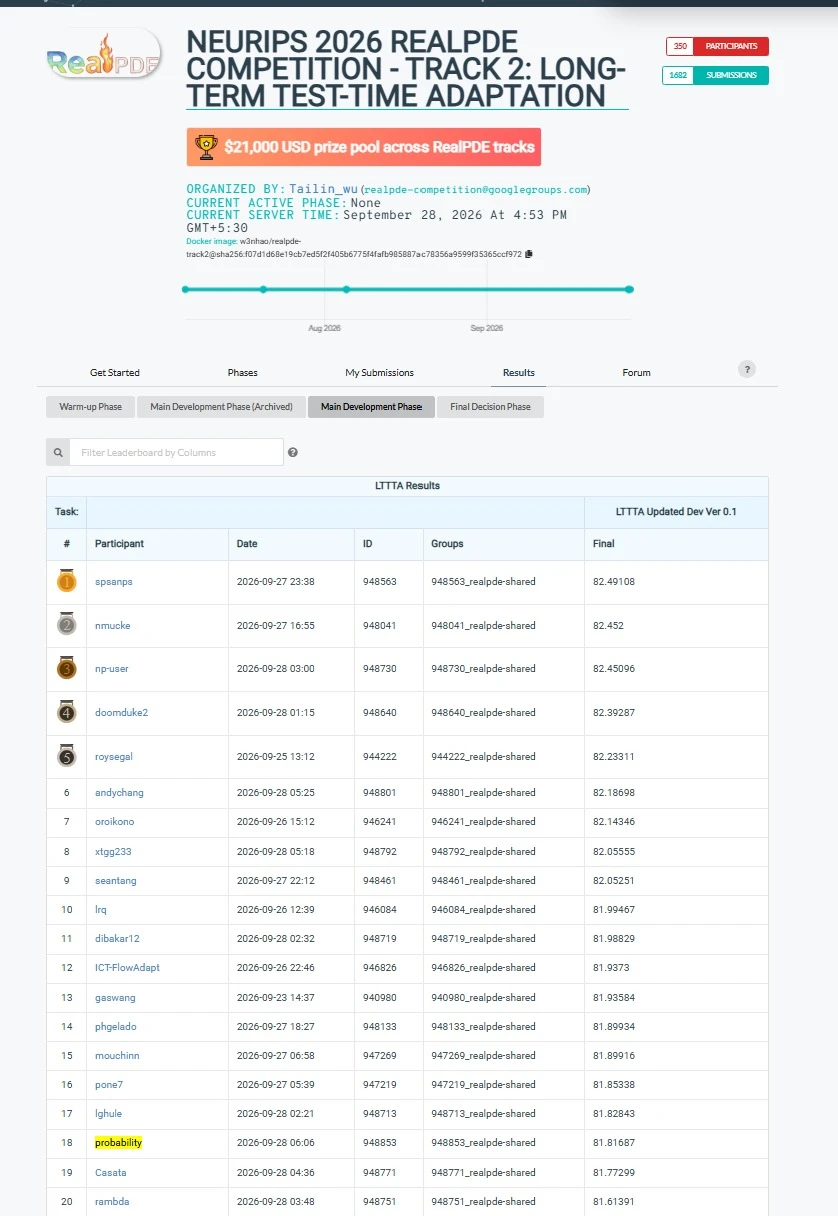Image resolution: width=838 pixels, height=1216 pixels.
Task: Click the fourth-place medal icon
Action: (x=67, y=712)
